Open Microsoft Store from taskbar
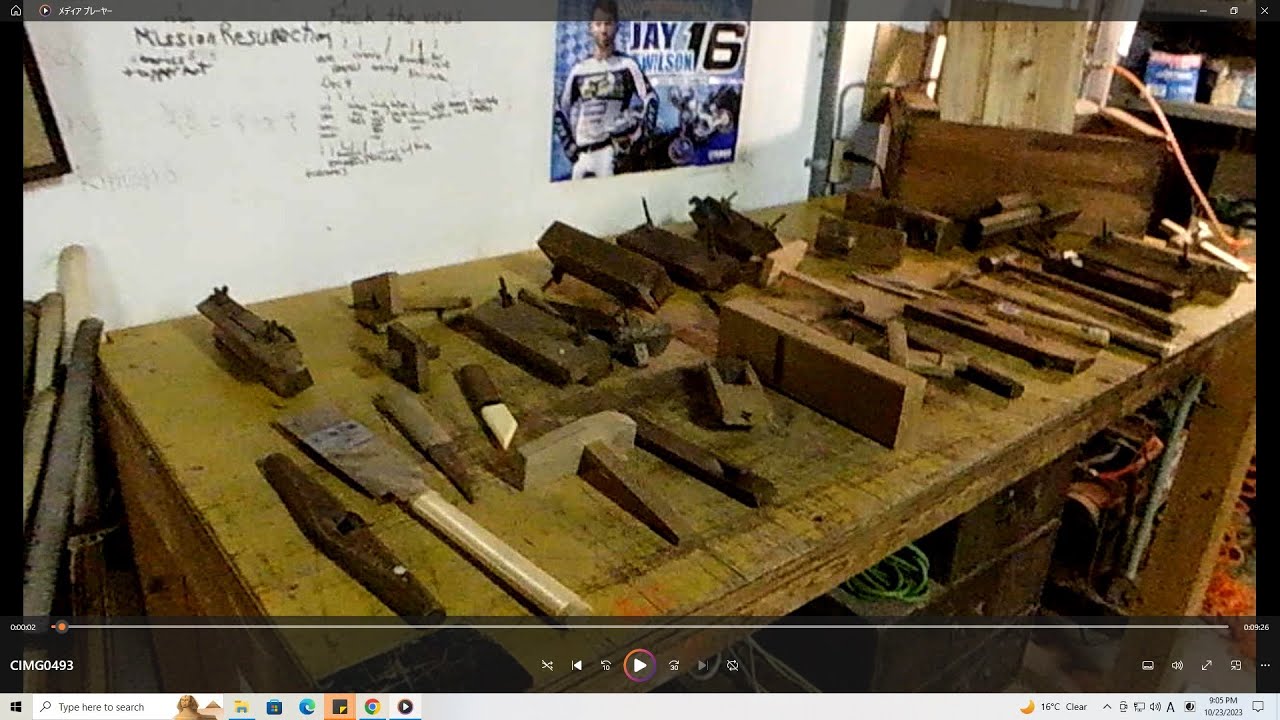The image size is (1280, 720). [274, 707]
